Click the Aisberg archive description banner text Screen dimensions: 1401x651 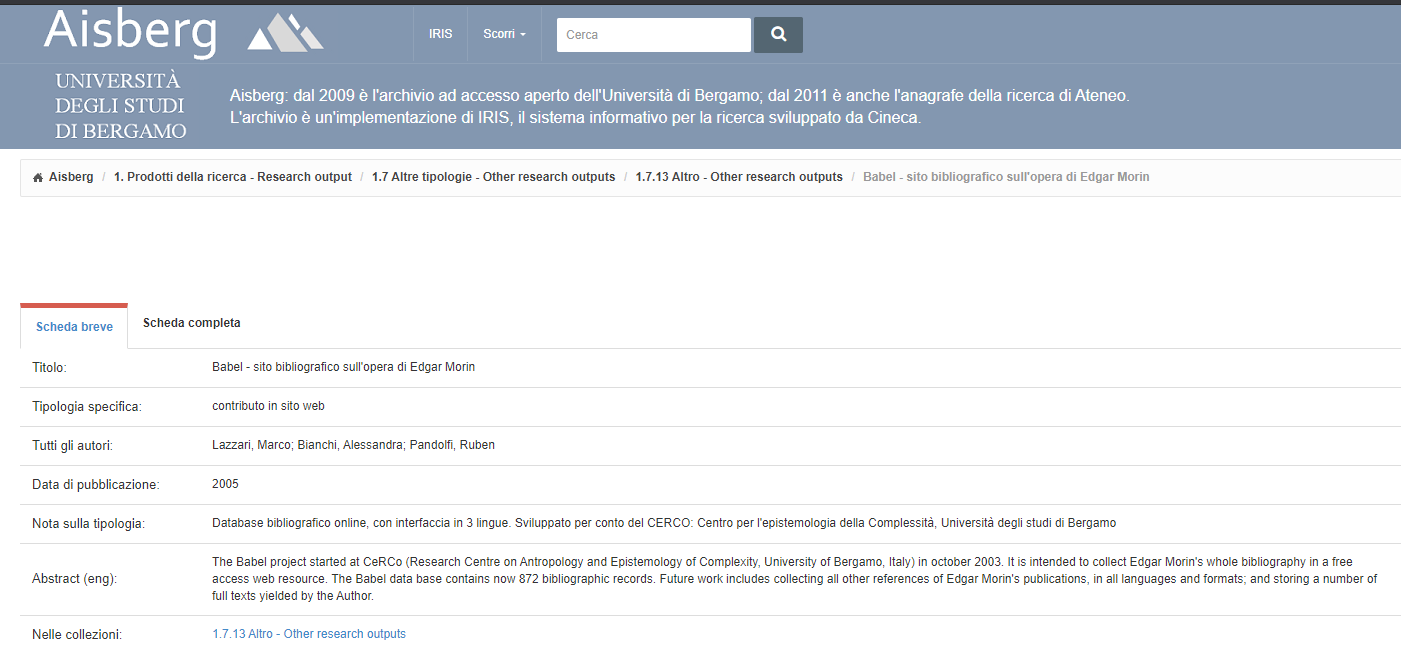pyautogui.click(x=679, y=106)
